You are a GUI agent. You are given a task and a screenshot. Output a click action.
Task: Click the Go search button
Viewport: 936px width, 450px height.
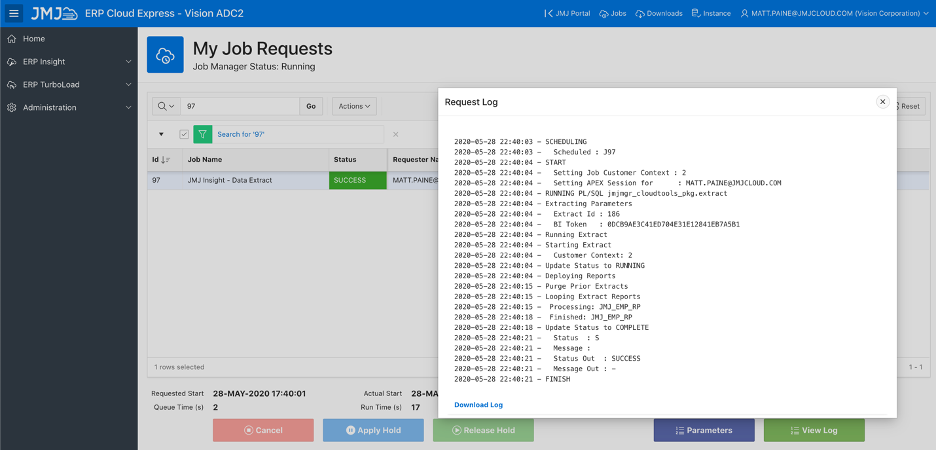point(311,106)
